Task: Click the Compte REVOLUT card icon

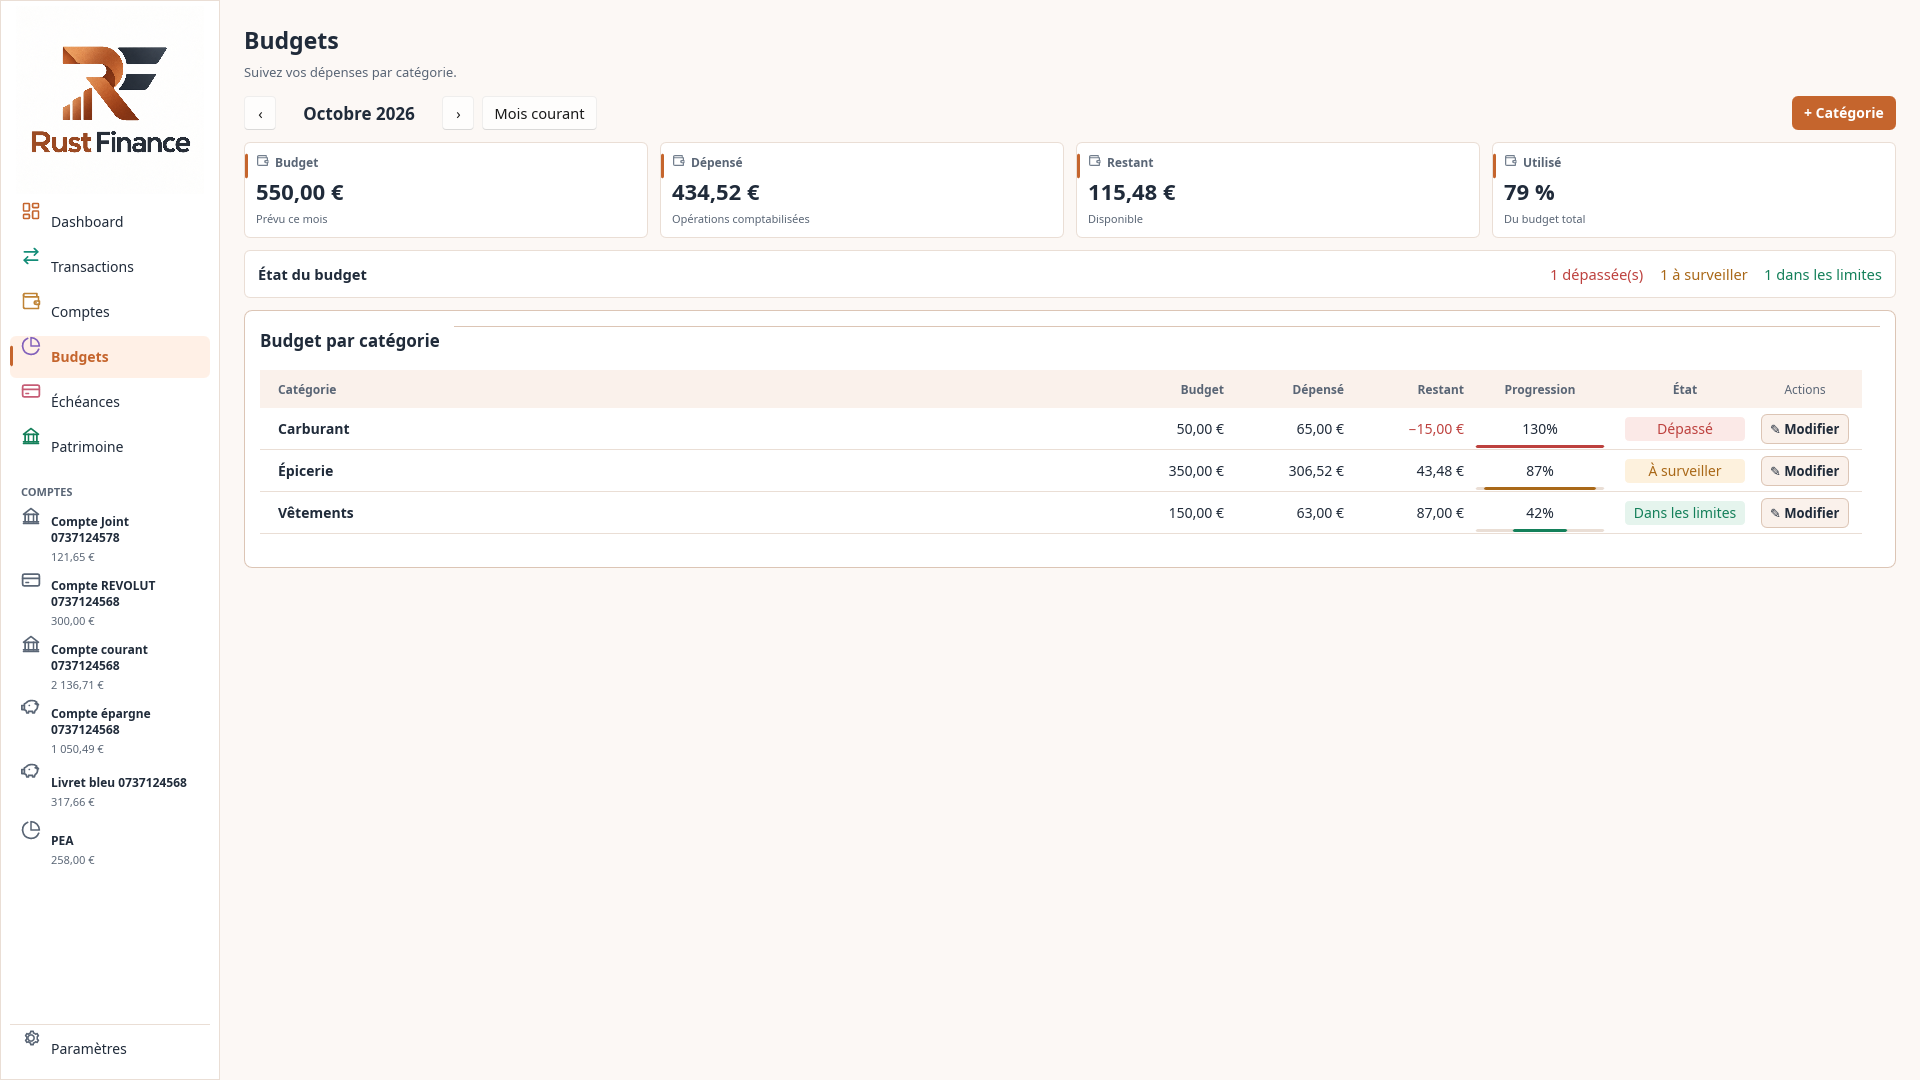Action: pyautogui.click(x=31, y=580)
